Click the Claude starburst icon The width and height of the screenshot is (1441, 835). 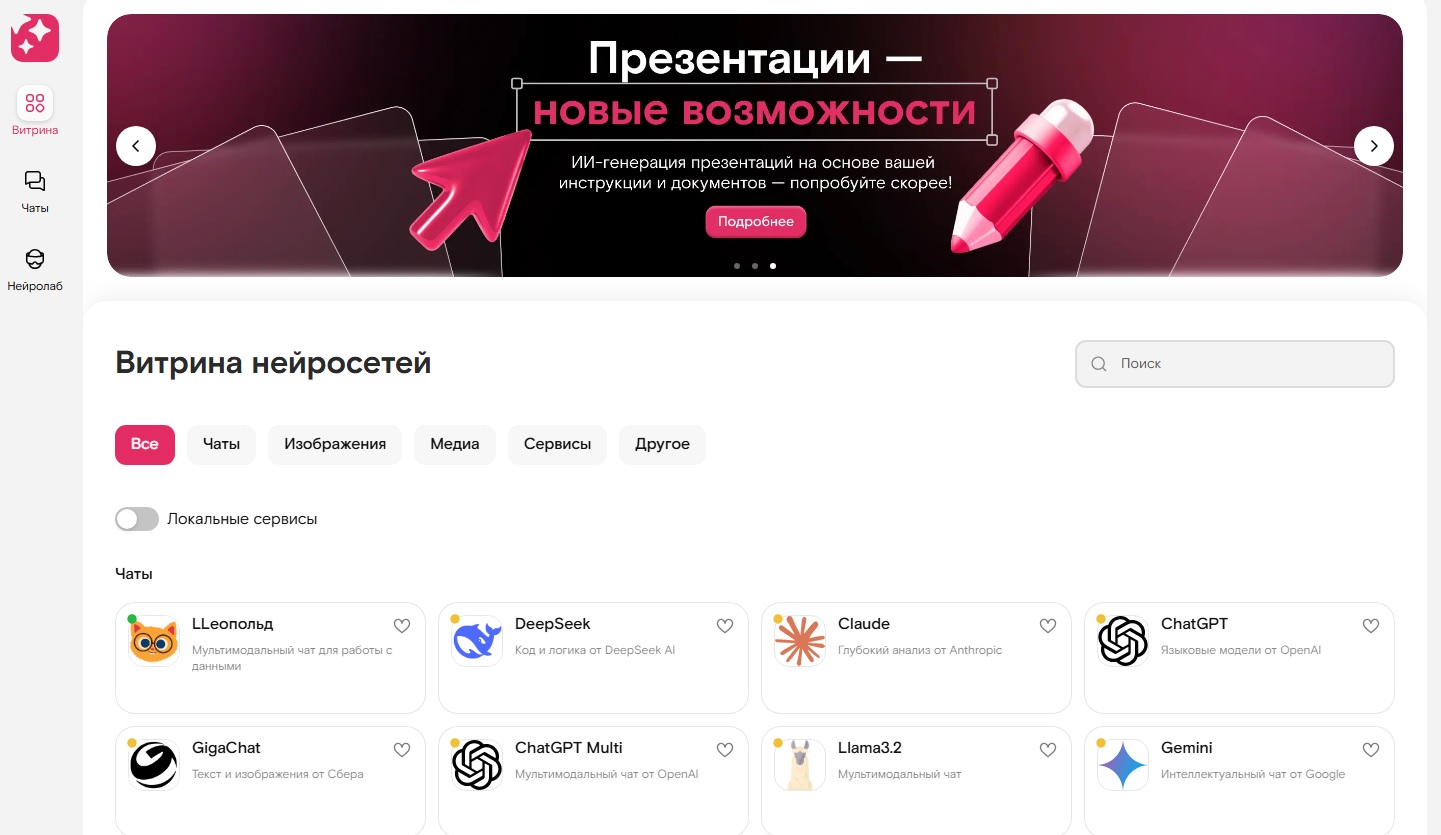click(800, 641)
